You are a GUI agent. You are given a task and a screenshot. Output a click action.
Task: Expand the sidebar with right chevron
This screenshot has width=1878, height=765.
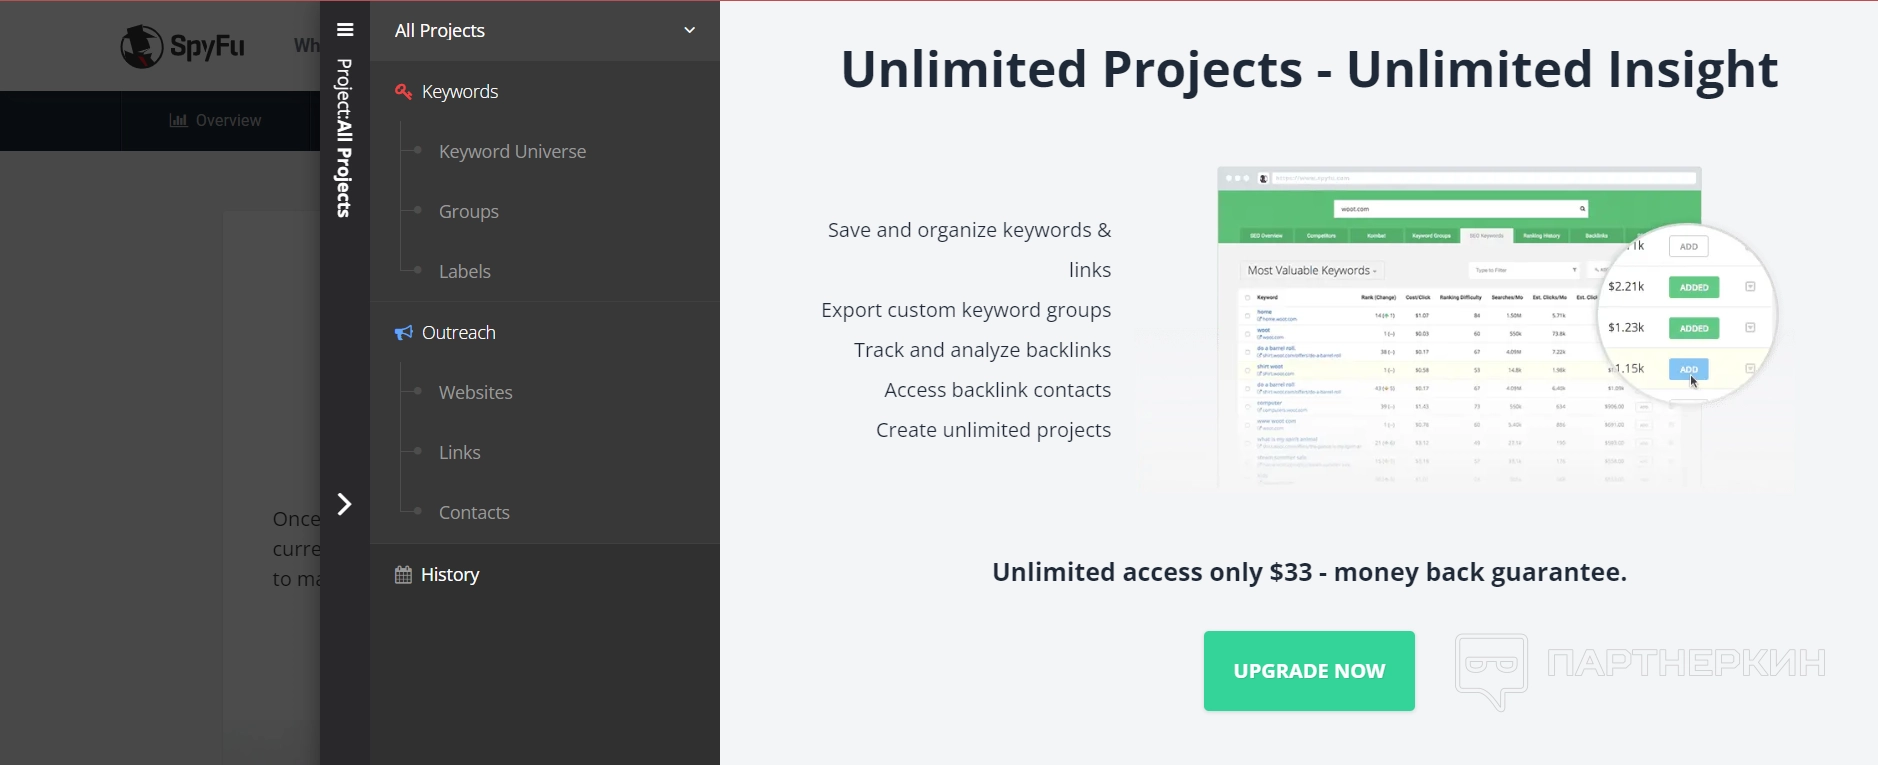(344, 504)
